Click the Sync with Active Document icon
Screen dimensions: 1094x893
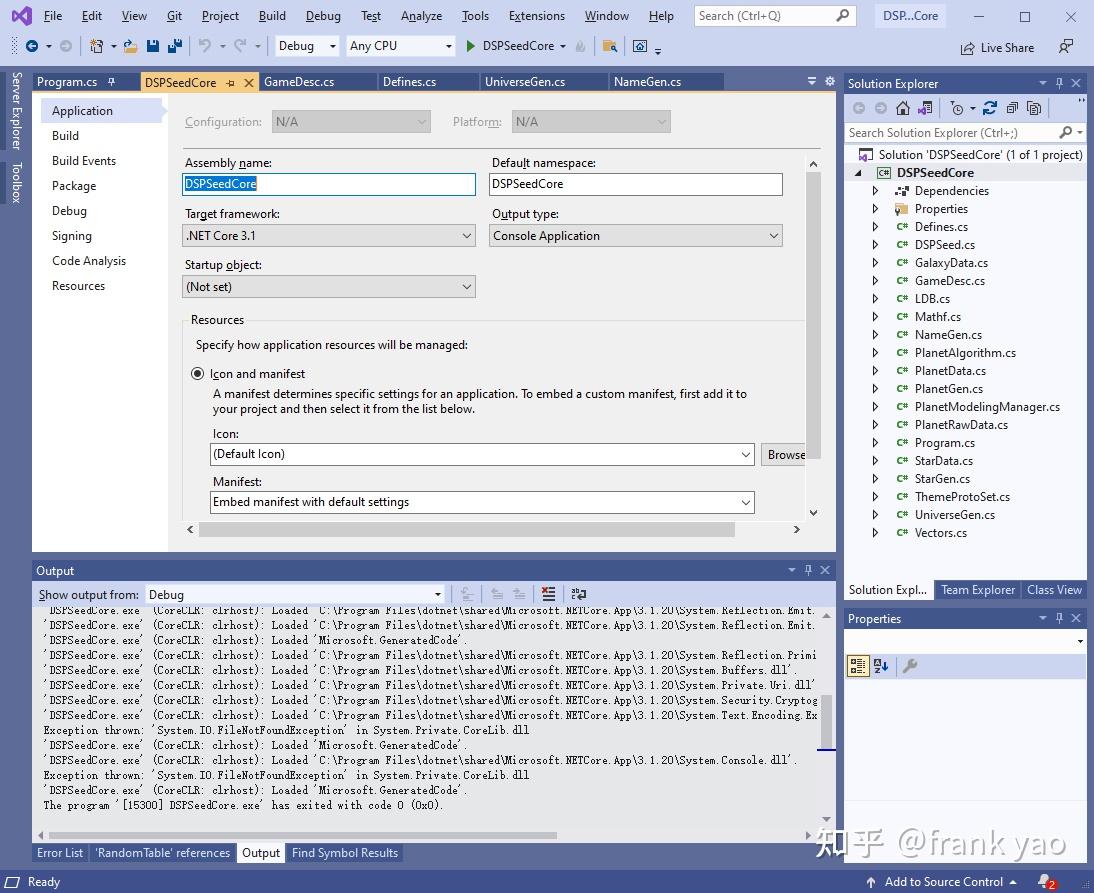990,108
